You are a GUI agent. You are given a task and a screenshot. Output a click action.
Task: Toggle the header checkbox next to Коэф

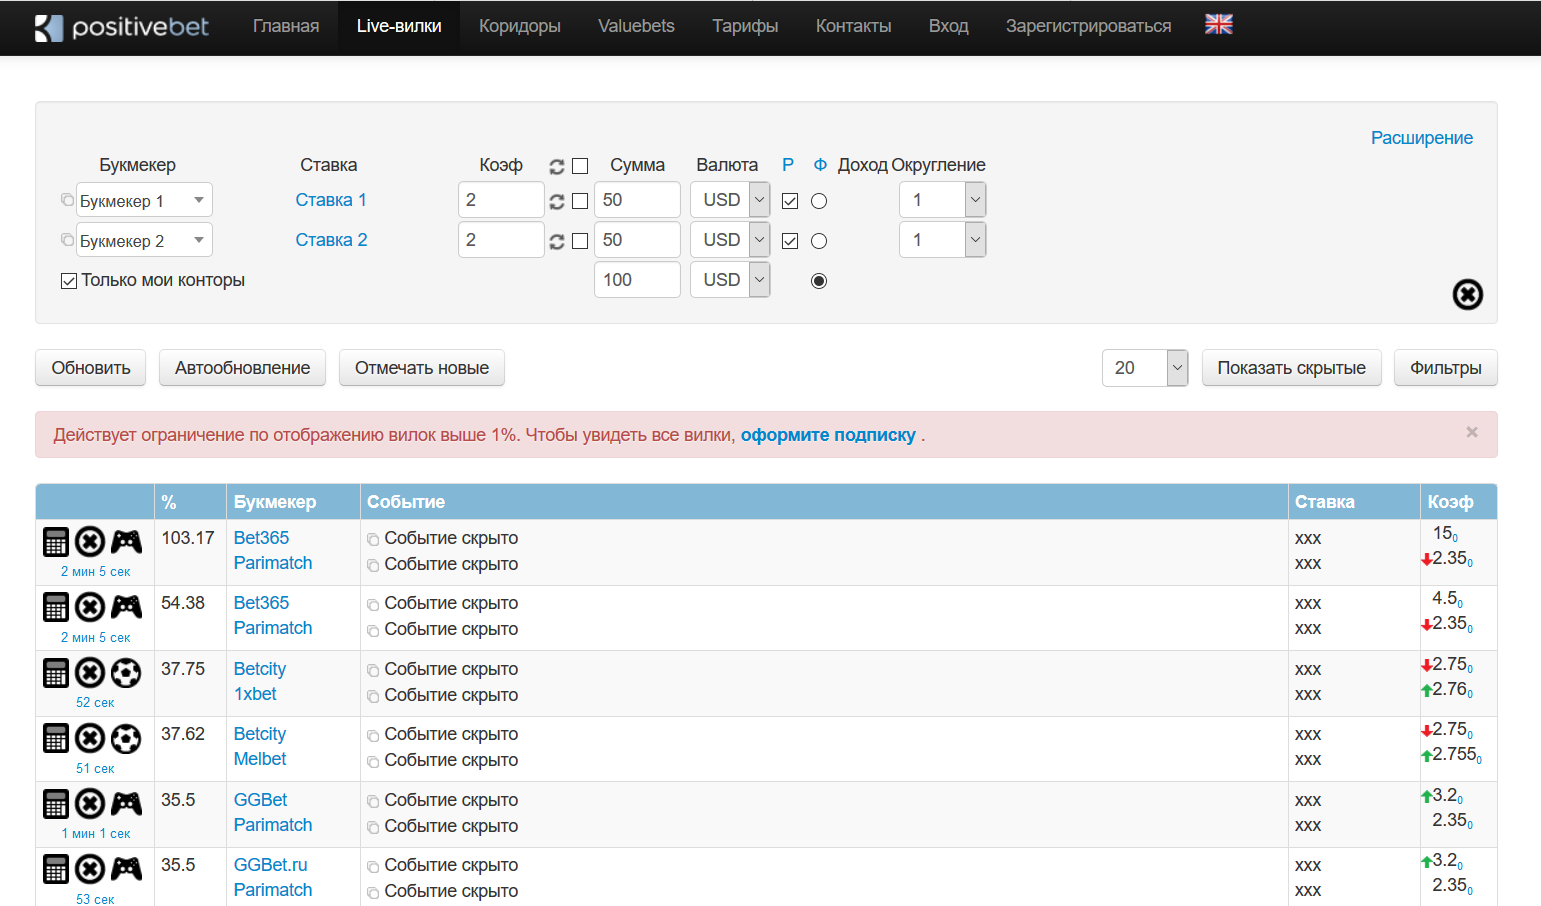(580, 166)
